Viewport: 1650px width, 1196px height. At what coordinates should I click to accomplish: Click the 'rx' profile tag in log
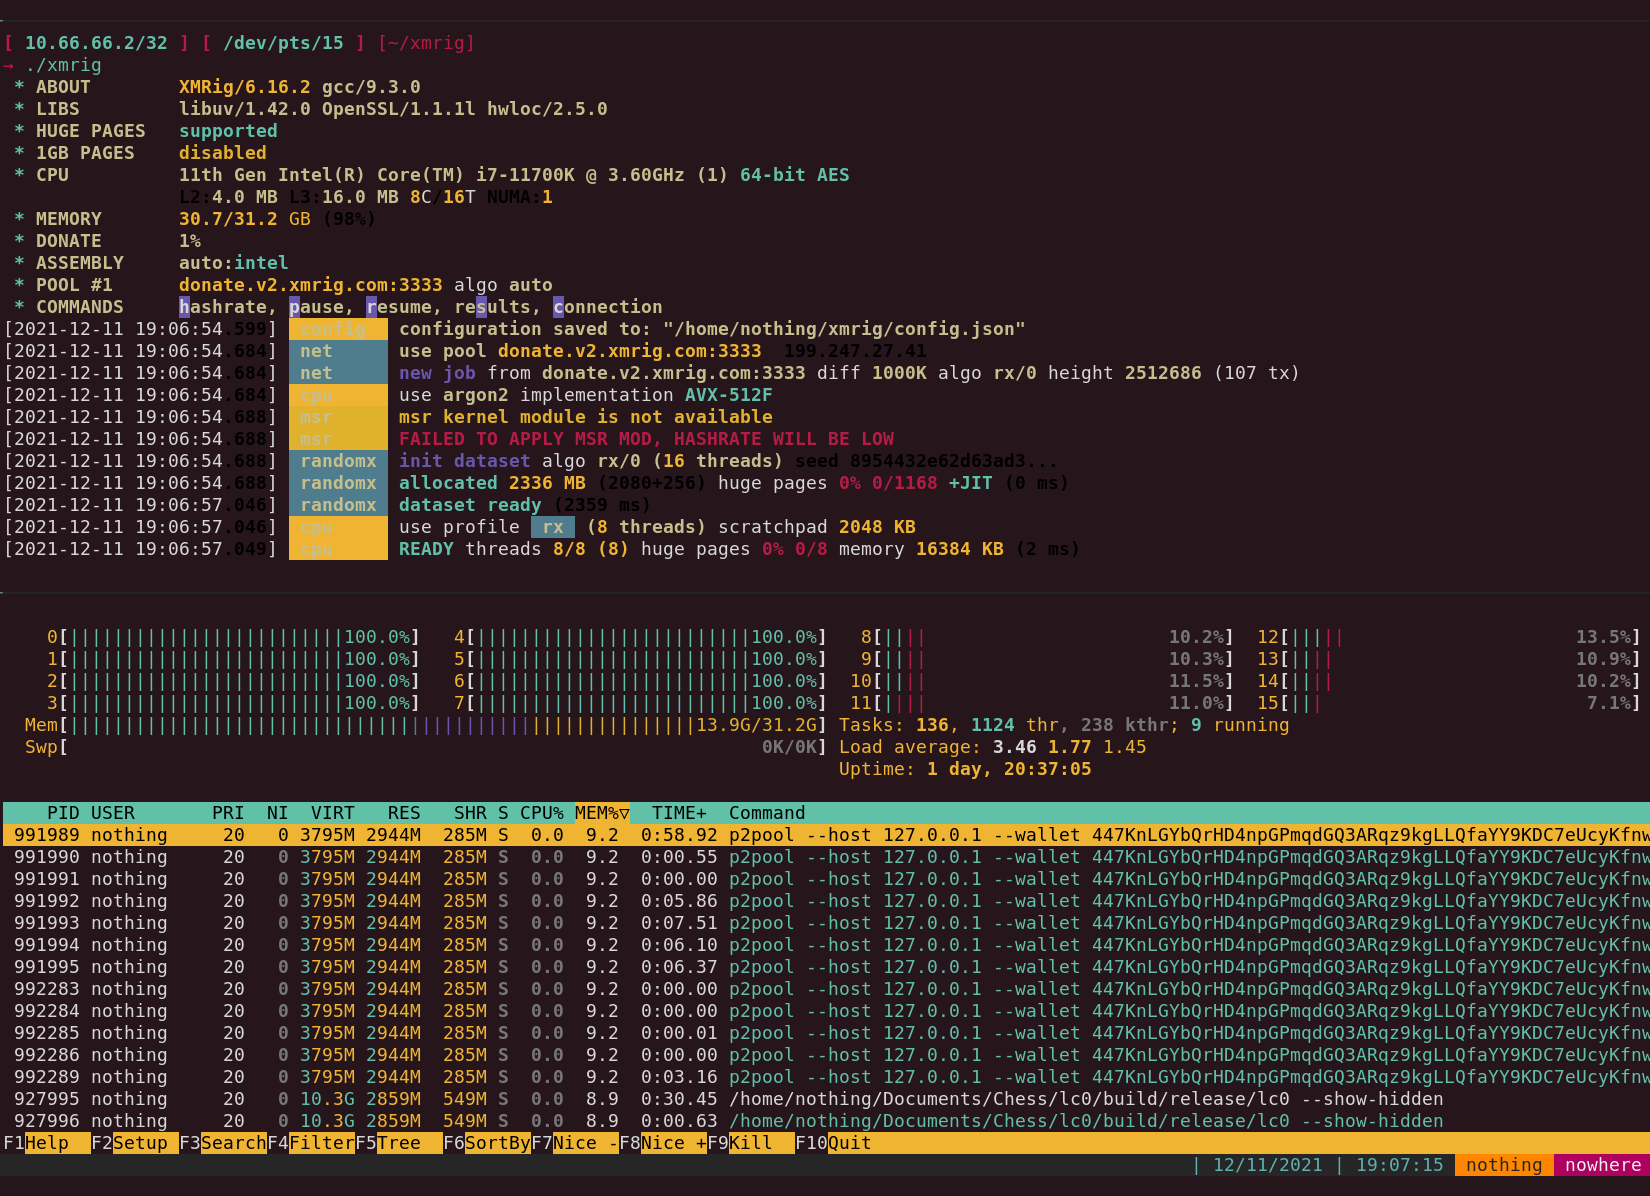pyautogui.click(x=553, y=527)
